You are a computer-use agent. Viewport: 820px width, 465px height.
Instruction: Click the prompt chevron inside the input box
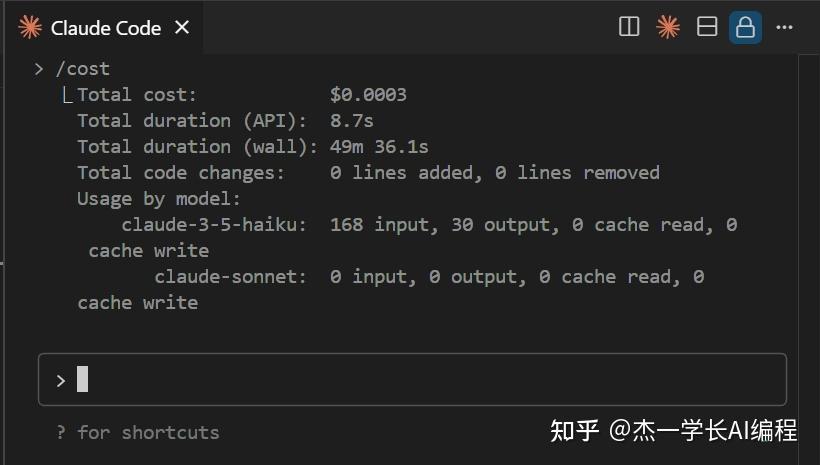pyautogui.click(x=61, y=380)
